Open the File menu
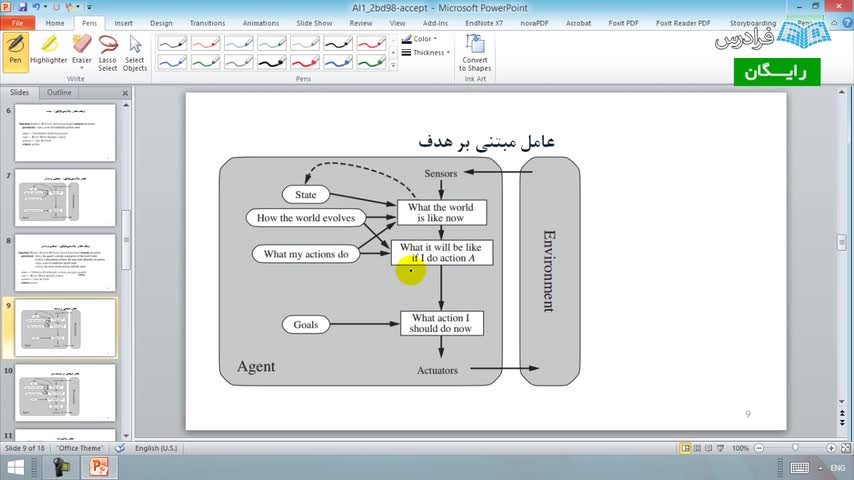This screenshot has width=854, height=480. [17, 23]
